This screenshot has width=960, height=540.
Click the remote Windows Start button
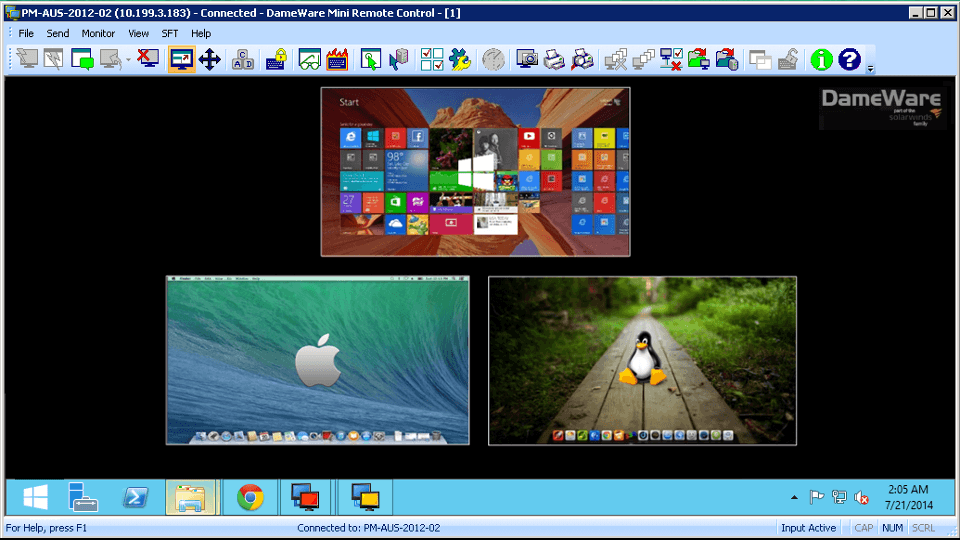37,497
